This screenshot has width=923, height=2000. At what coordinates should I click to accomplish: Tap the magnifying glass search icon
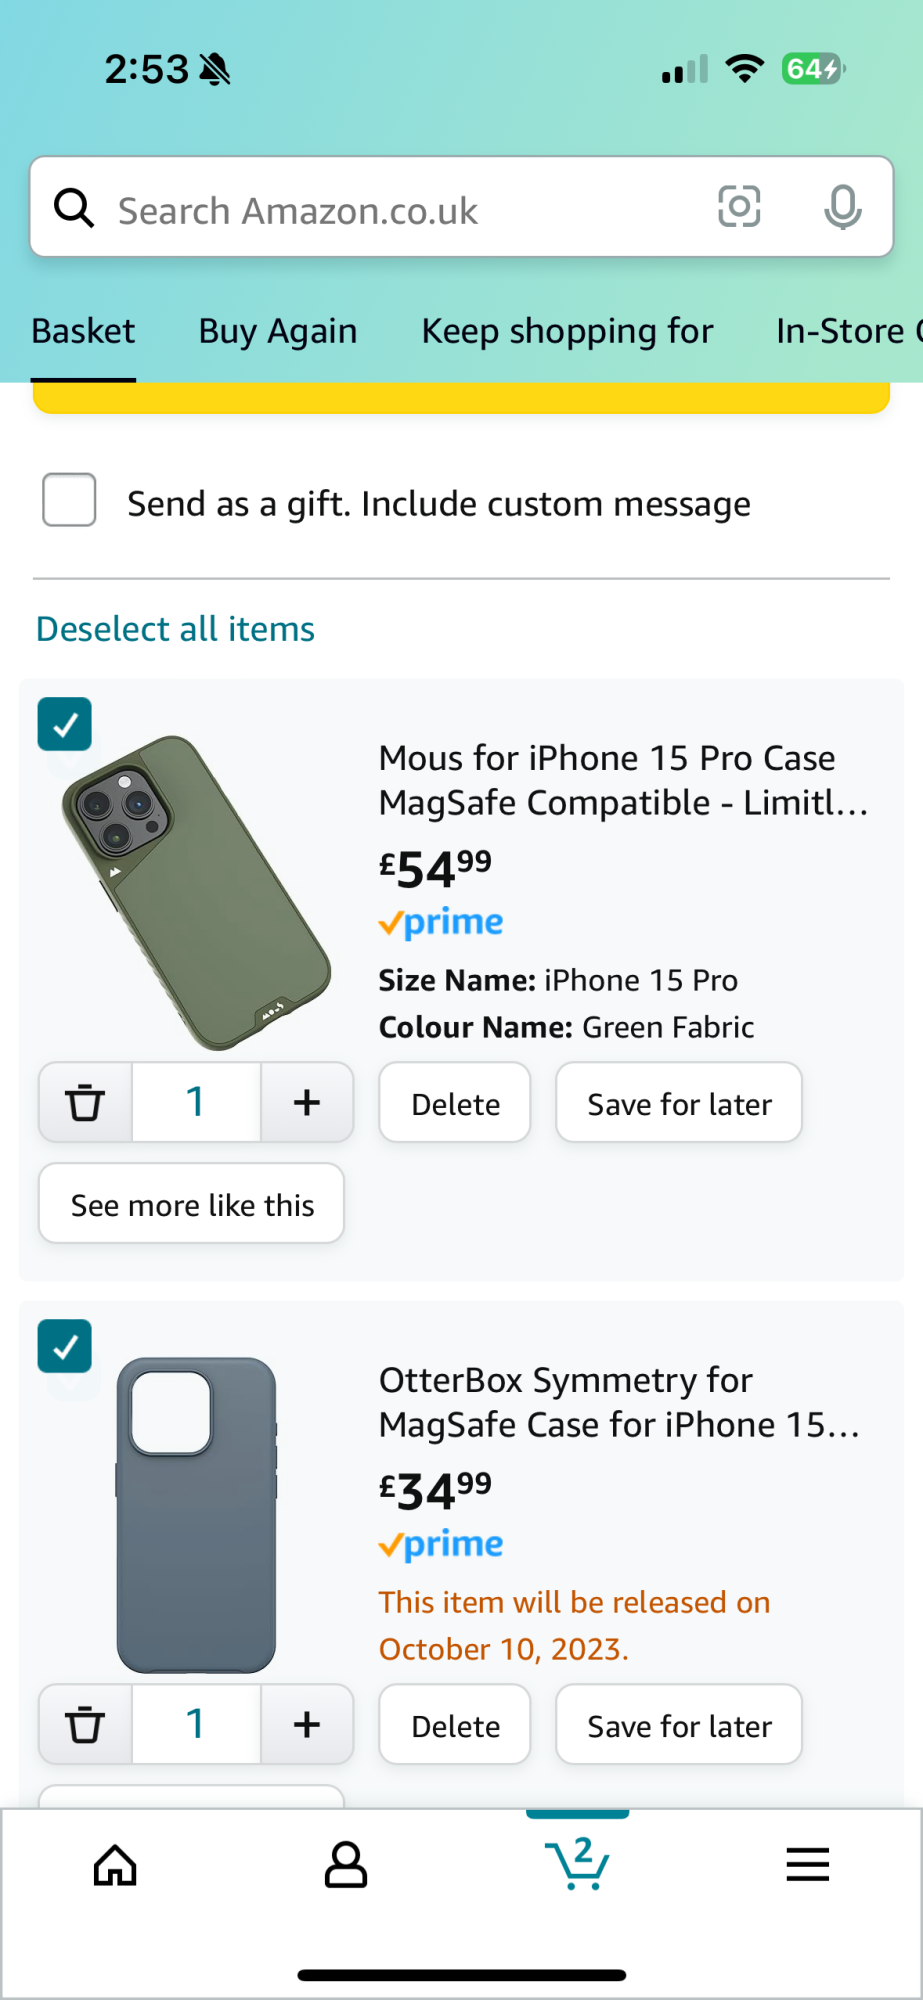click(x=74, y=209)
